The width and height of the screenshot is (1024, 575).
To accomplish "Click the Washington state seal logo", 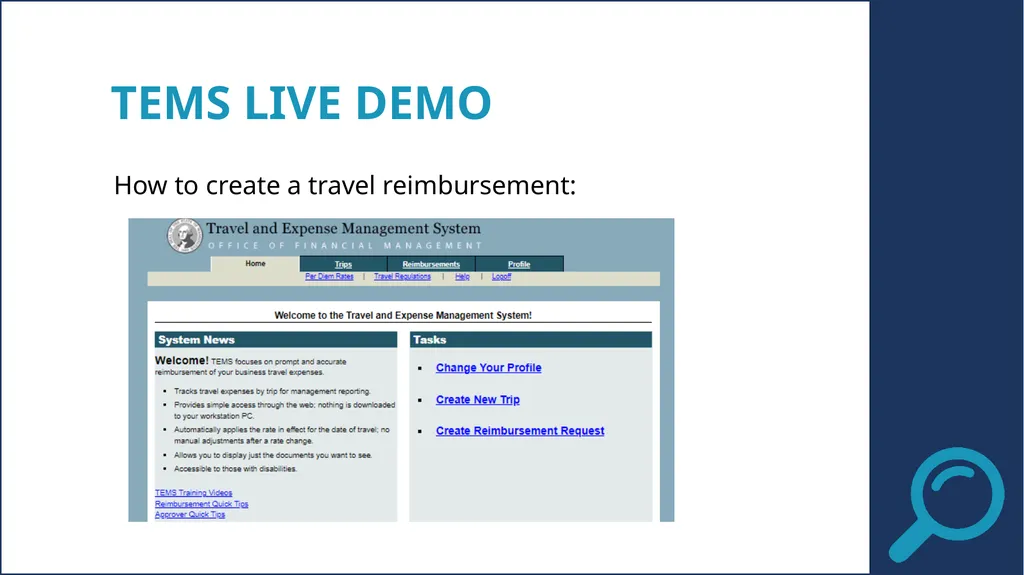I will 184,236.
